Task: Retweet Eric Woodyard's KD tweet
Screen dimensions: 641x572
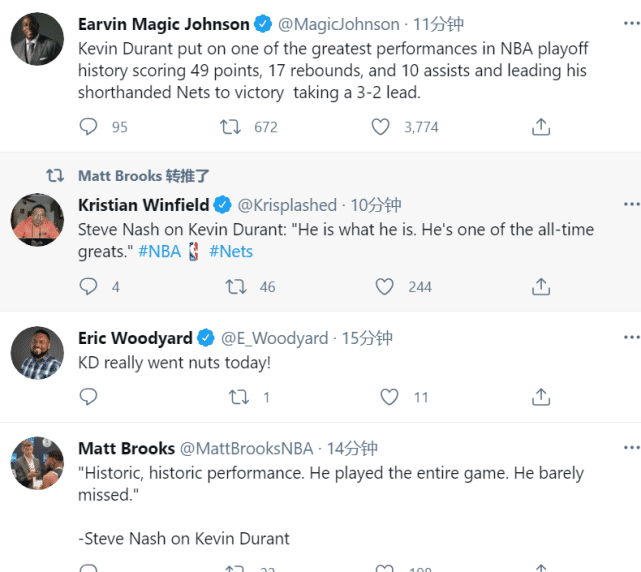Action: (239, 397)
